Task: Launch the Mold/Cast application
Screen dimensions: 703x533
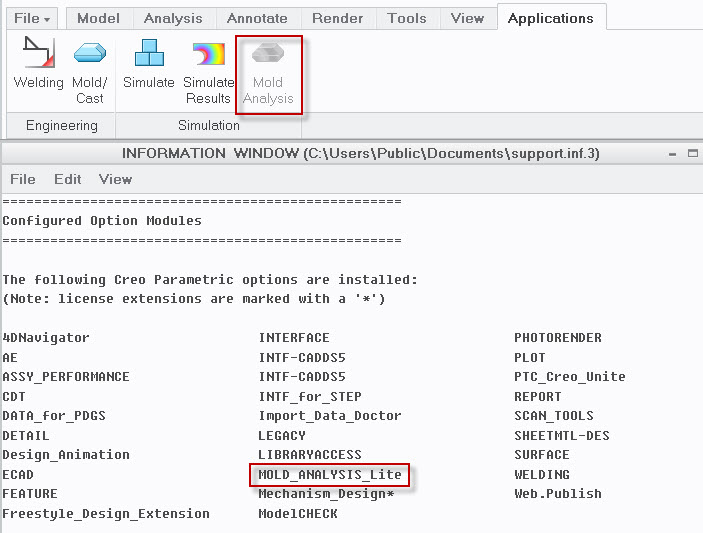Action: (90, 72)
